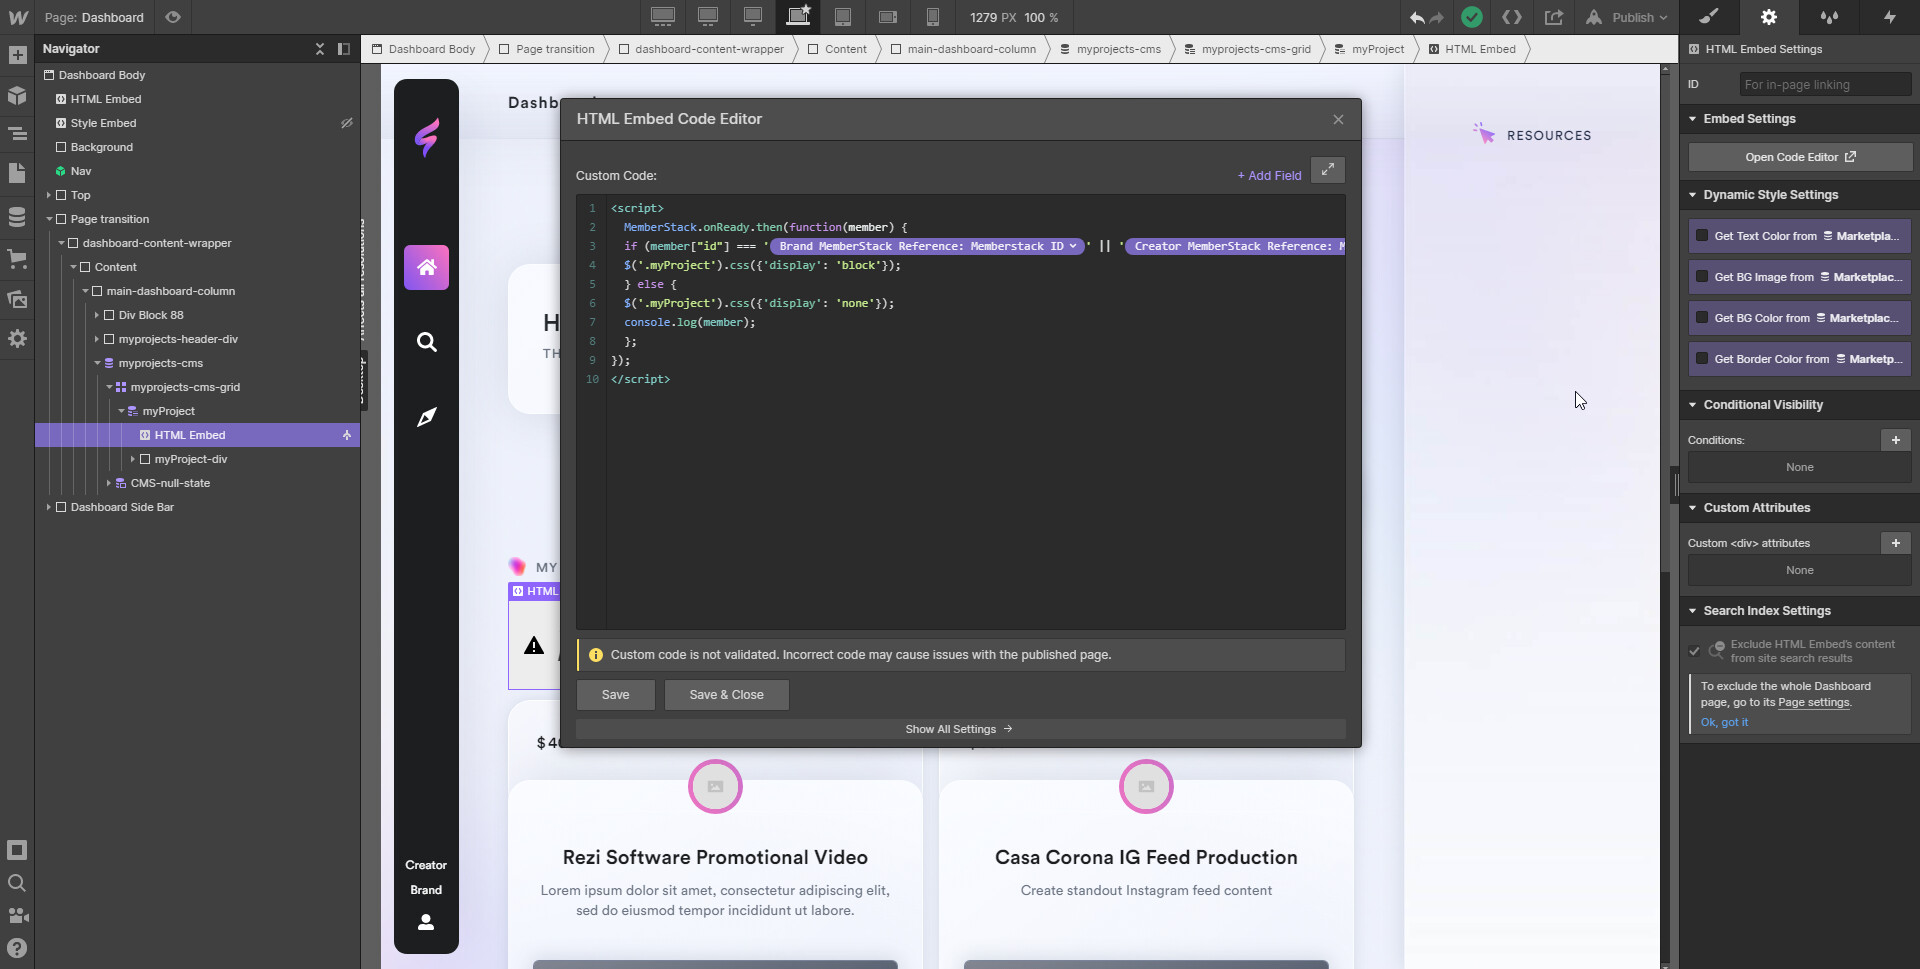Collapse the Page transition tree node

point(48,219)
